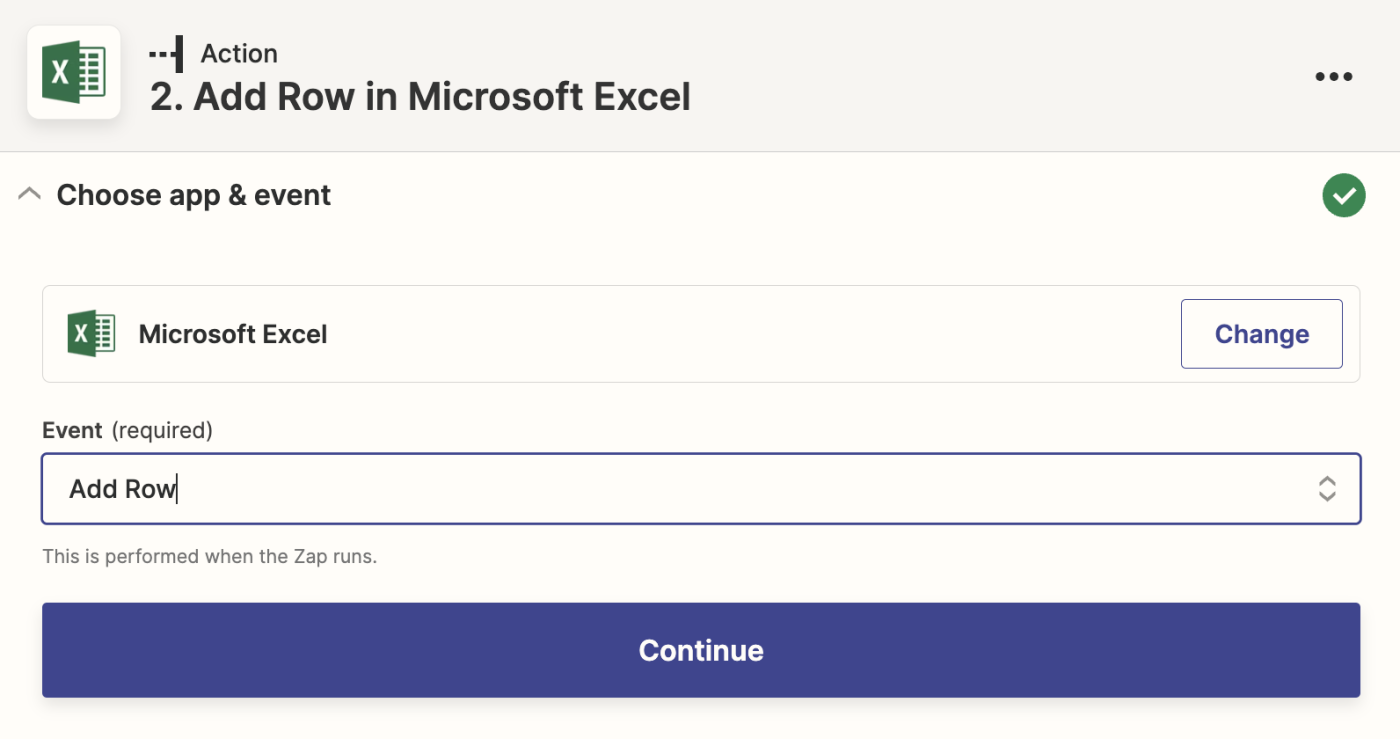The image size is (1400, 739).
Task: Click the 'Add Row' text in Event box
Action: (122, 489)
